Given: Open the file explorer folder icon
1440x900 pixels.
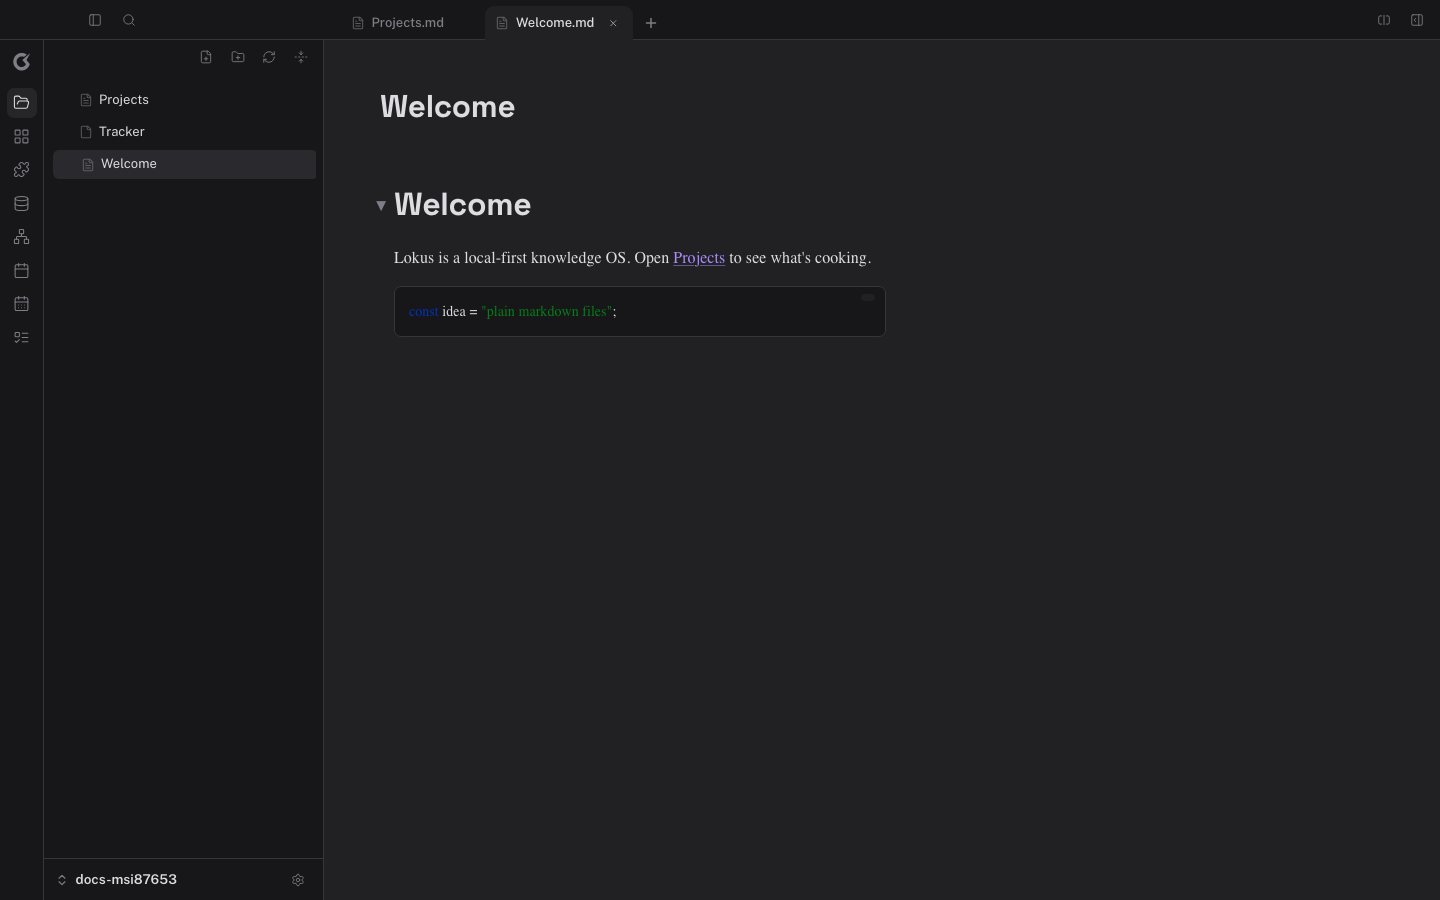Looking at the screenshot, I should coord(22,103).
